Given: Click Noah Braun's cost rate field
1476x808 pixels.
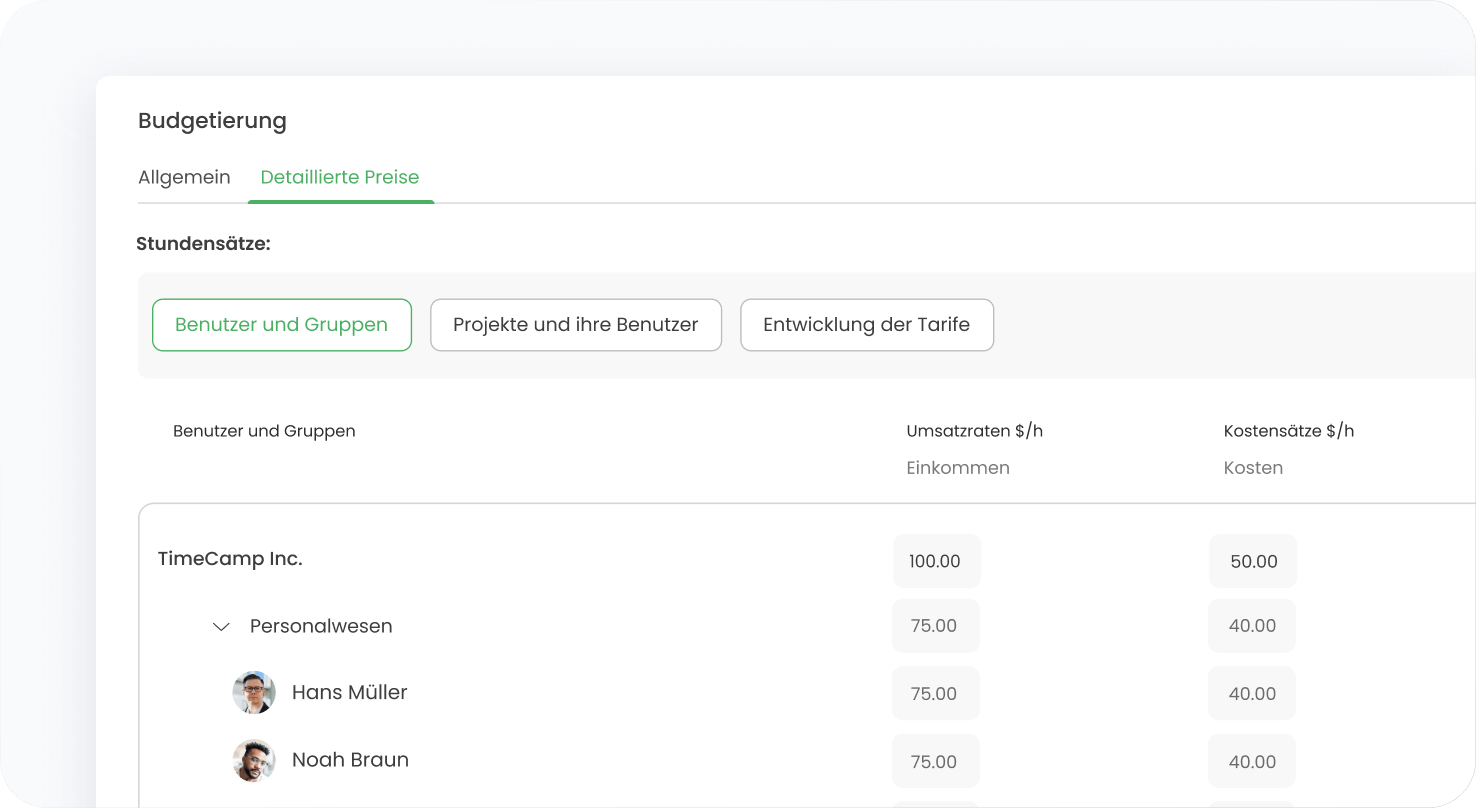Looking at the screenshot, I should coord(1252,761).
